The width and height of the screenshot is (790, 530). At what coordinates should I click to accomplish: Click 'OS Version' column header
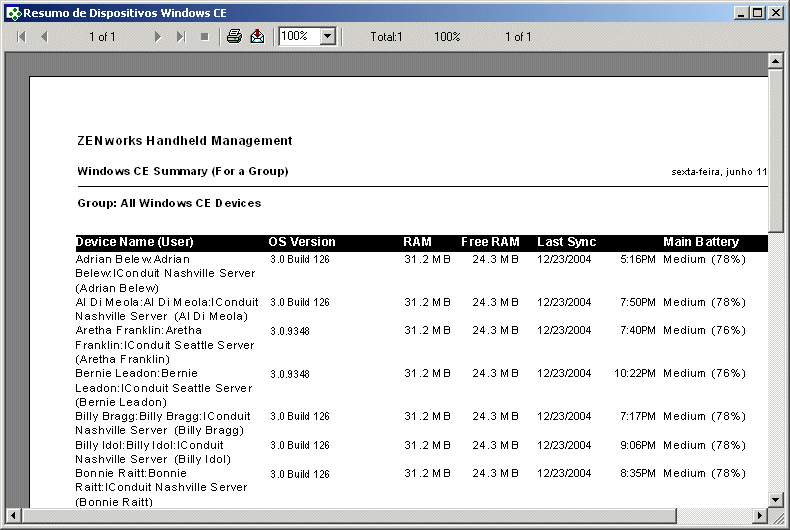click(302, 242)
